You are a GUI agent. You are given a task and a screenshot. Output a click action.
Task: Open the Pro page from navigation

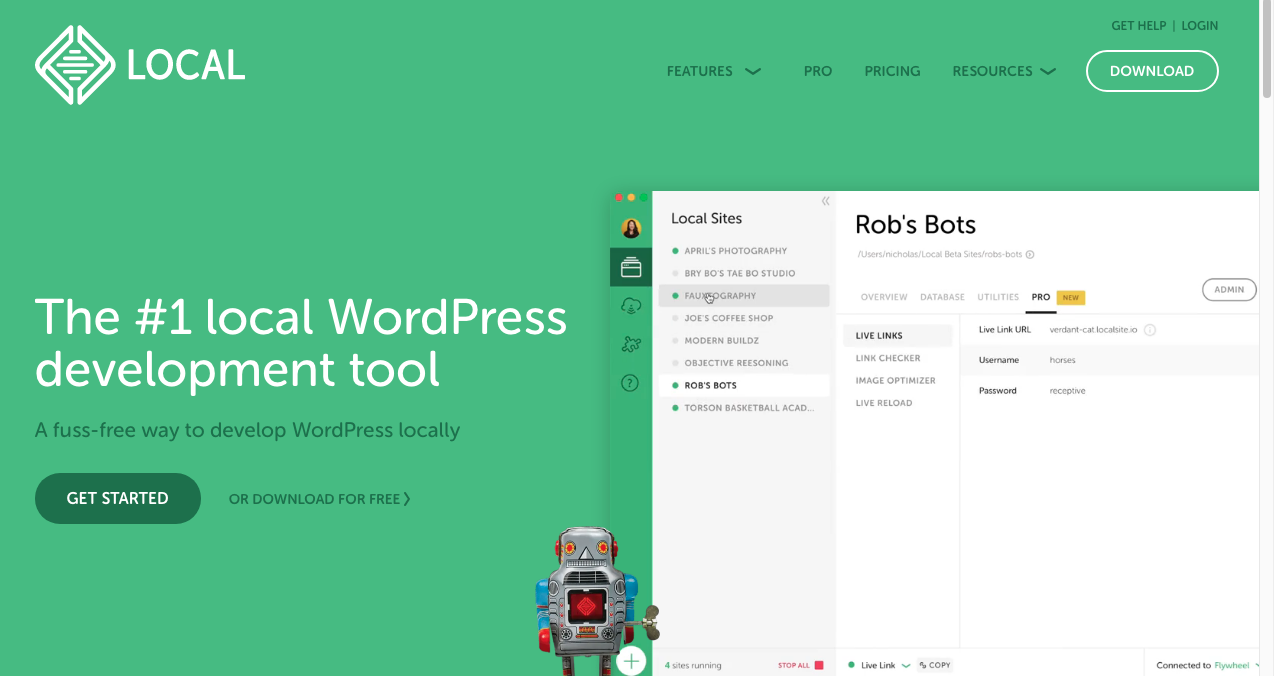[x=818, y=71]
